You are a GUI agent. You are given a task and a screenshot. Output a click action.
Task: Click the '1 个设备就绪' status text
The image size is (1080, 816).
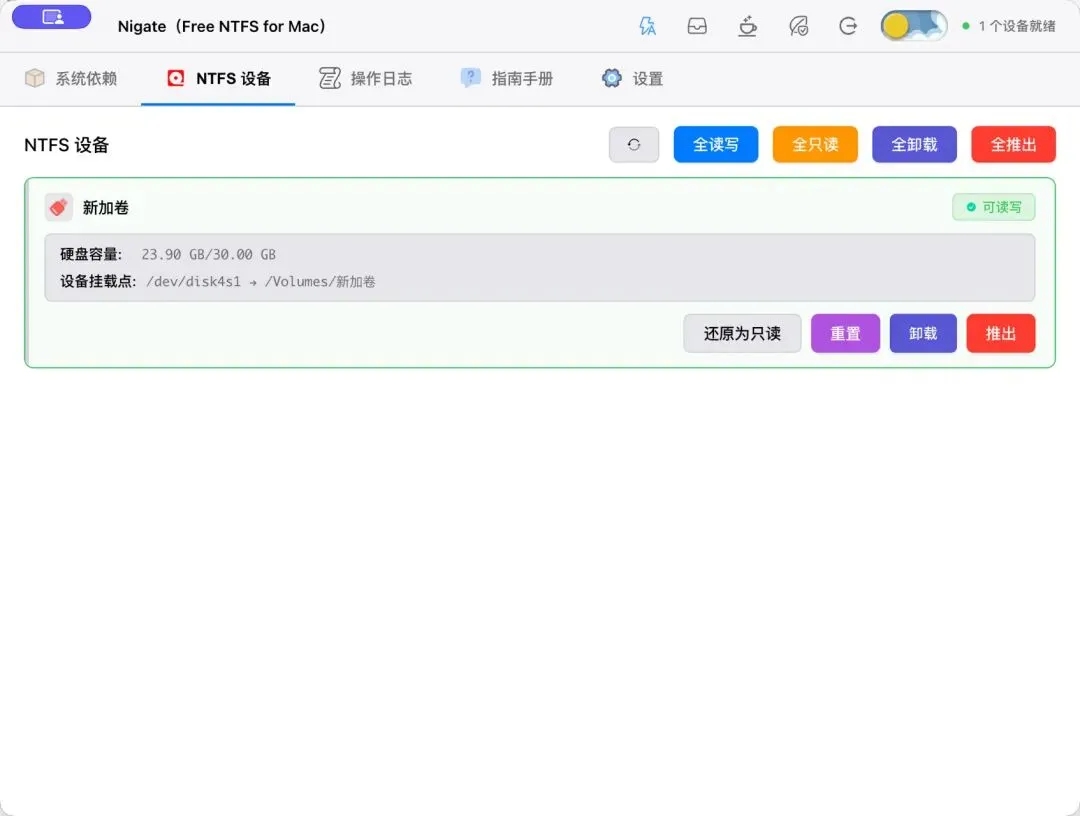coord(1017,26)
